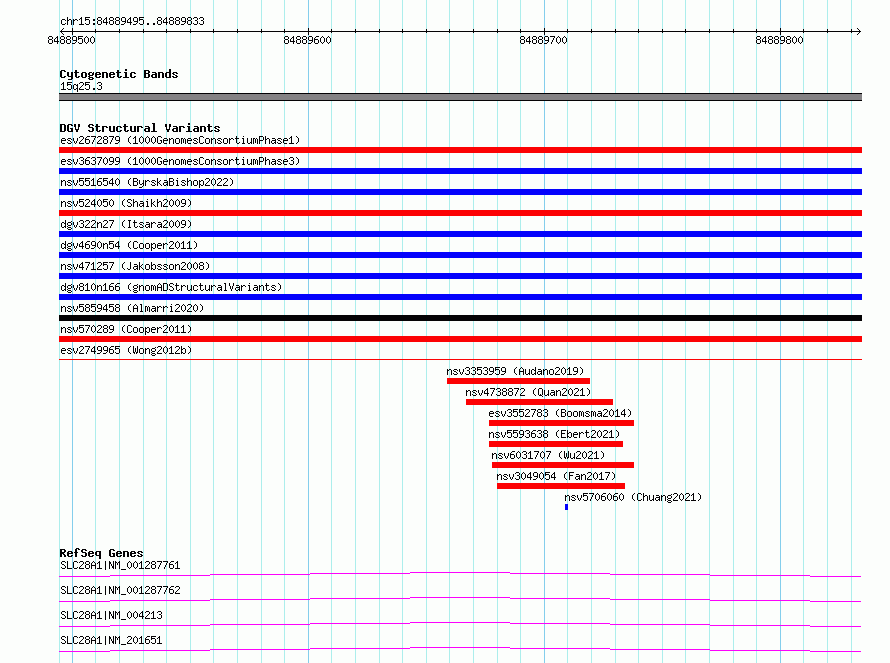890x663 pixels.
Task: Click the Cytogenetic Bands track heading
Action: pyautogui.click(x=119, y=74)
